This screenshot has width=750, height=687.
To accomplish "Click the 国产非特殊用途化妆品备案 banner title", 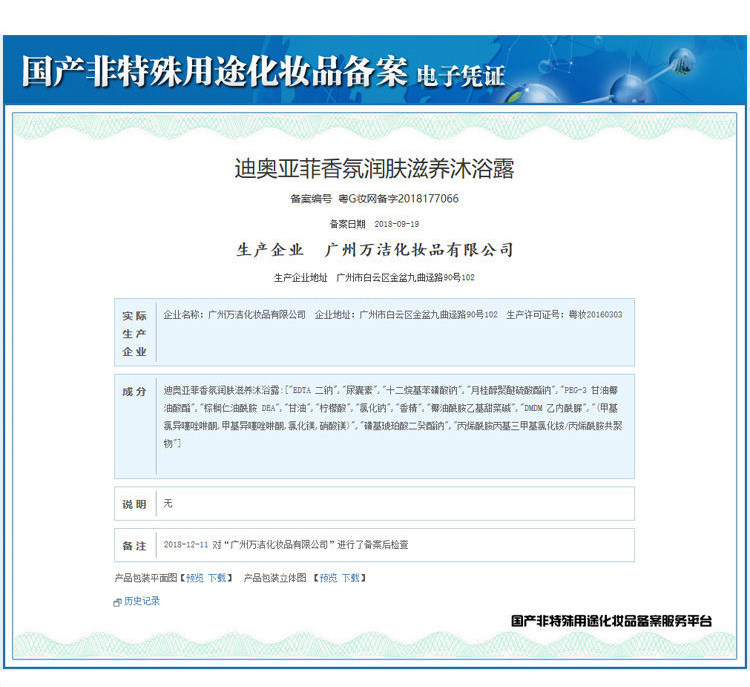I will pyautogui.click(x=215, y=71).
